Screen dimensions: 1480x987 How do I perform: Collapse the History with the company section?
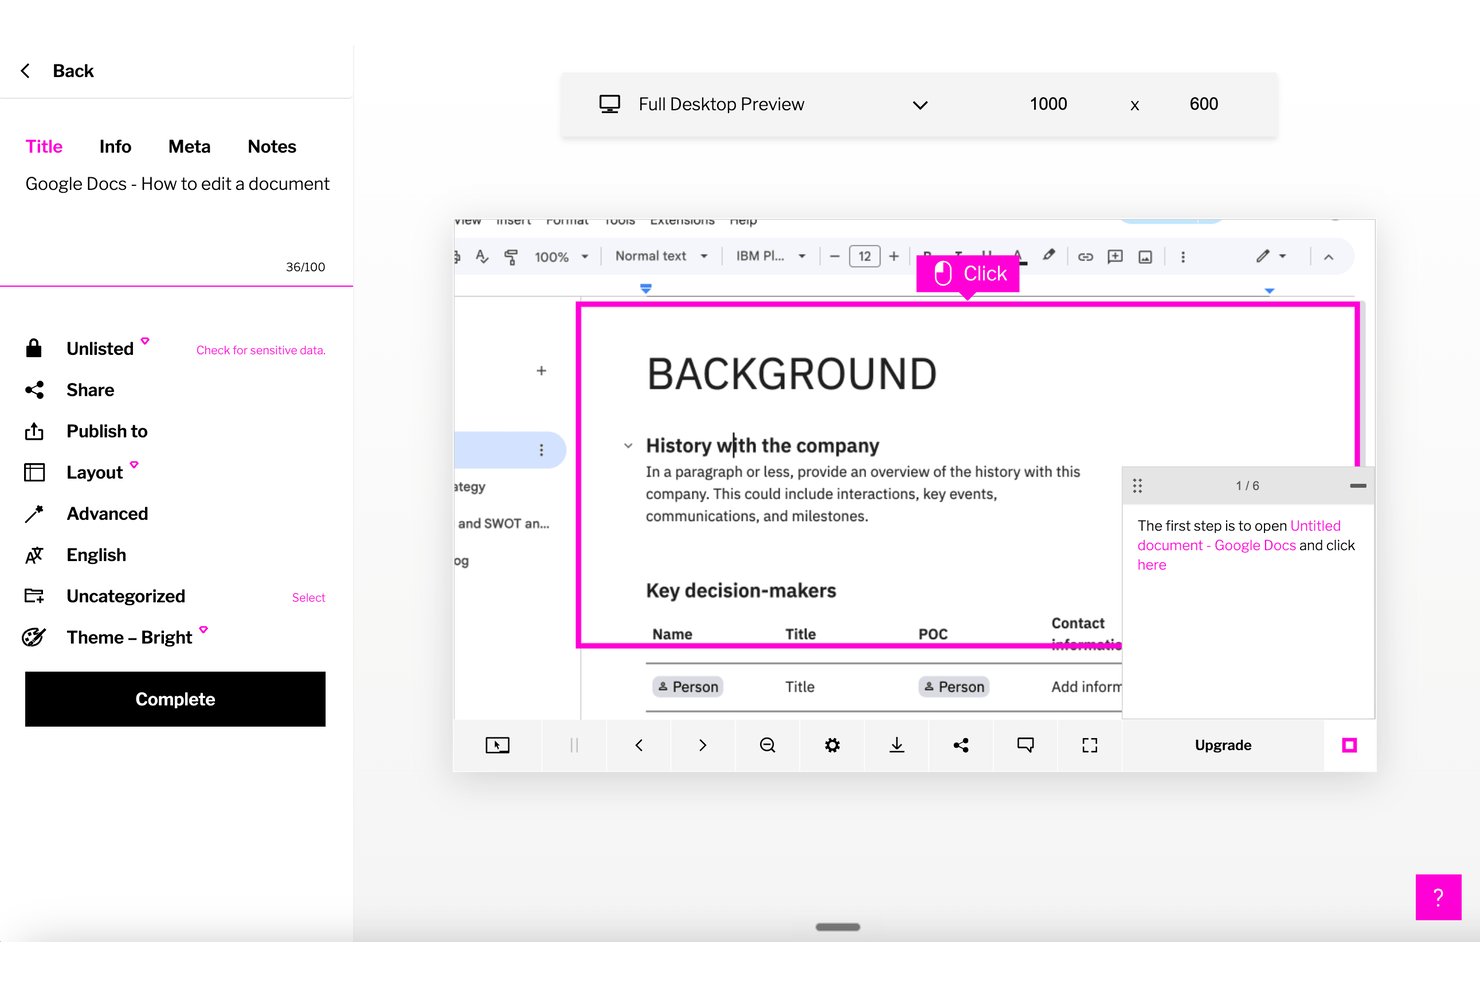[628, 446]
